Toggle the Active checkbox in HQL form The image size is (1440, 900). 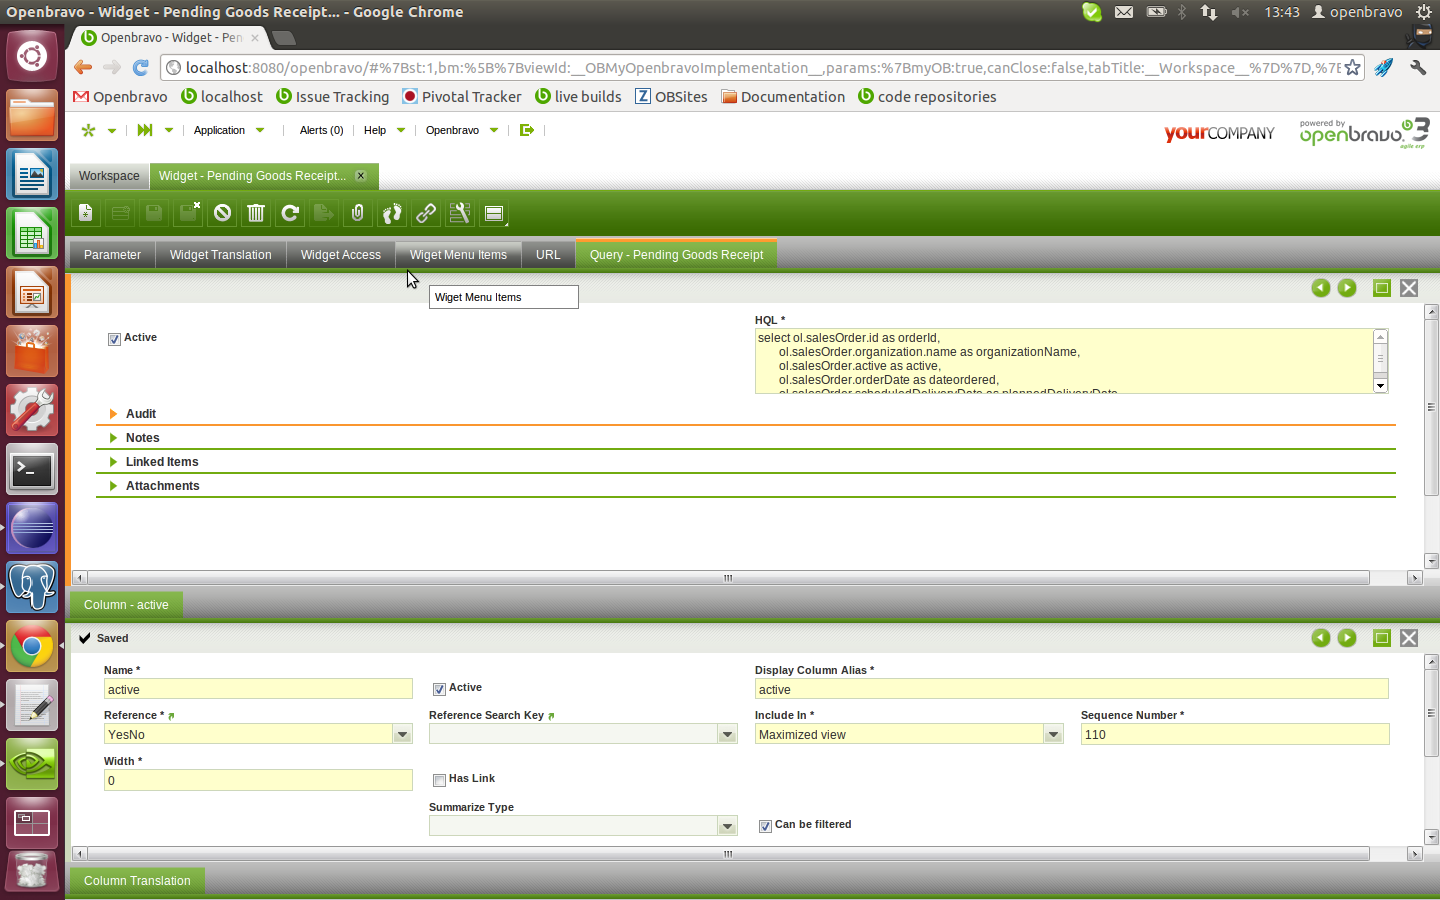(x=114, y=339)
